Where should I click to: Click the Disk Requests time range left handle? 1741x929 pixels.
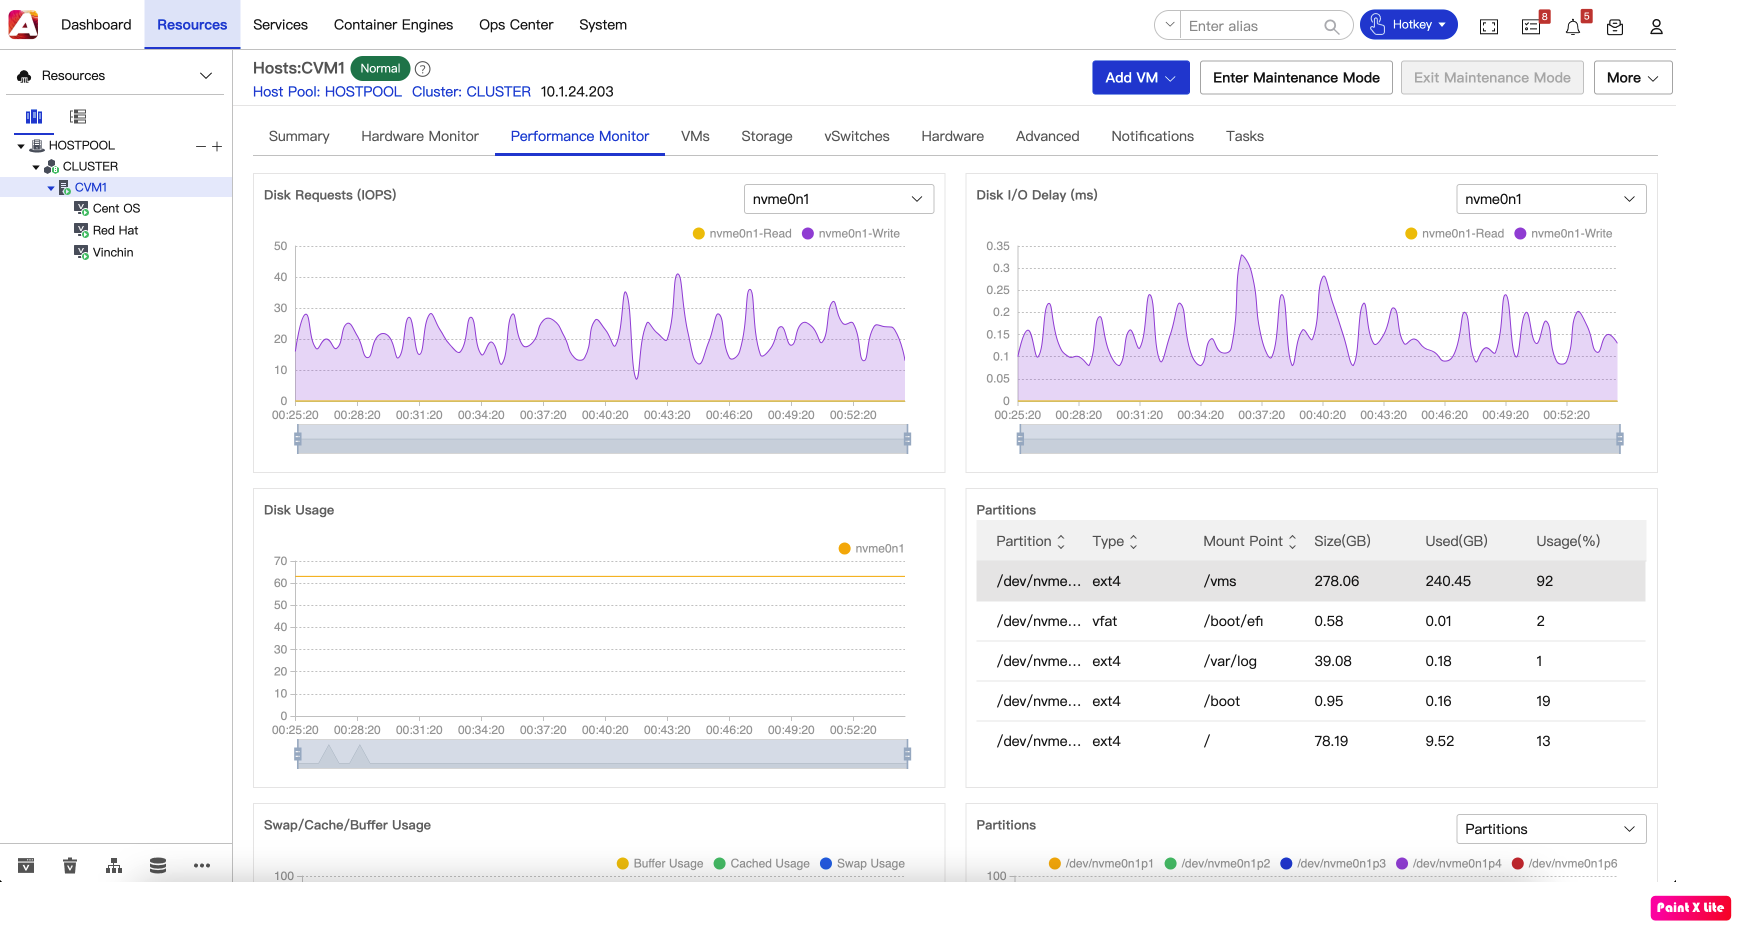click(x=298, y=439)
